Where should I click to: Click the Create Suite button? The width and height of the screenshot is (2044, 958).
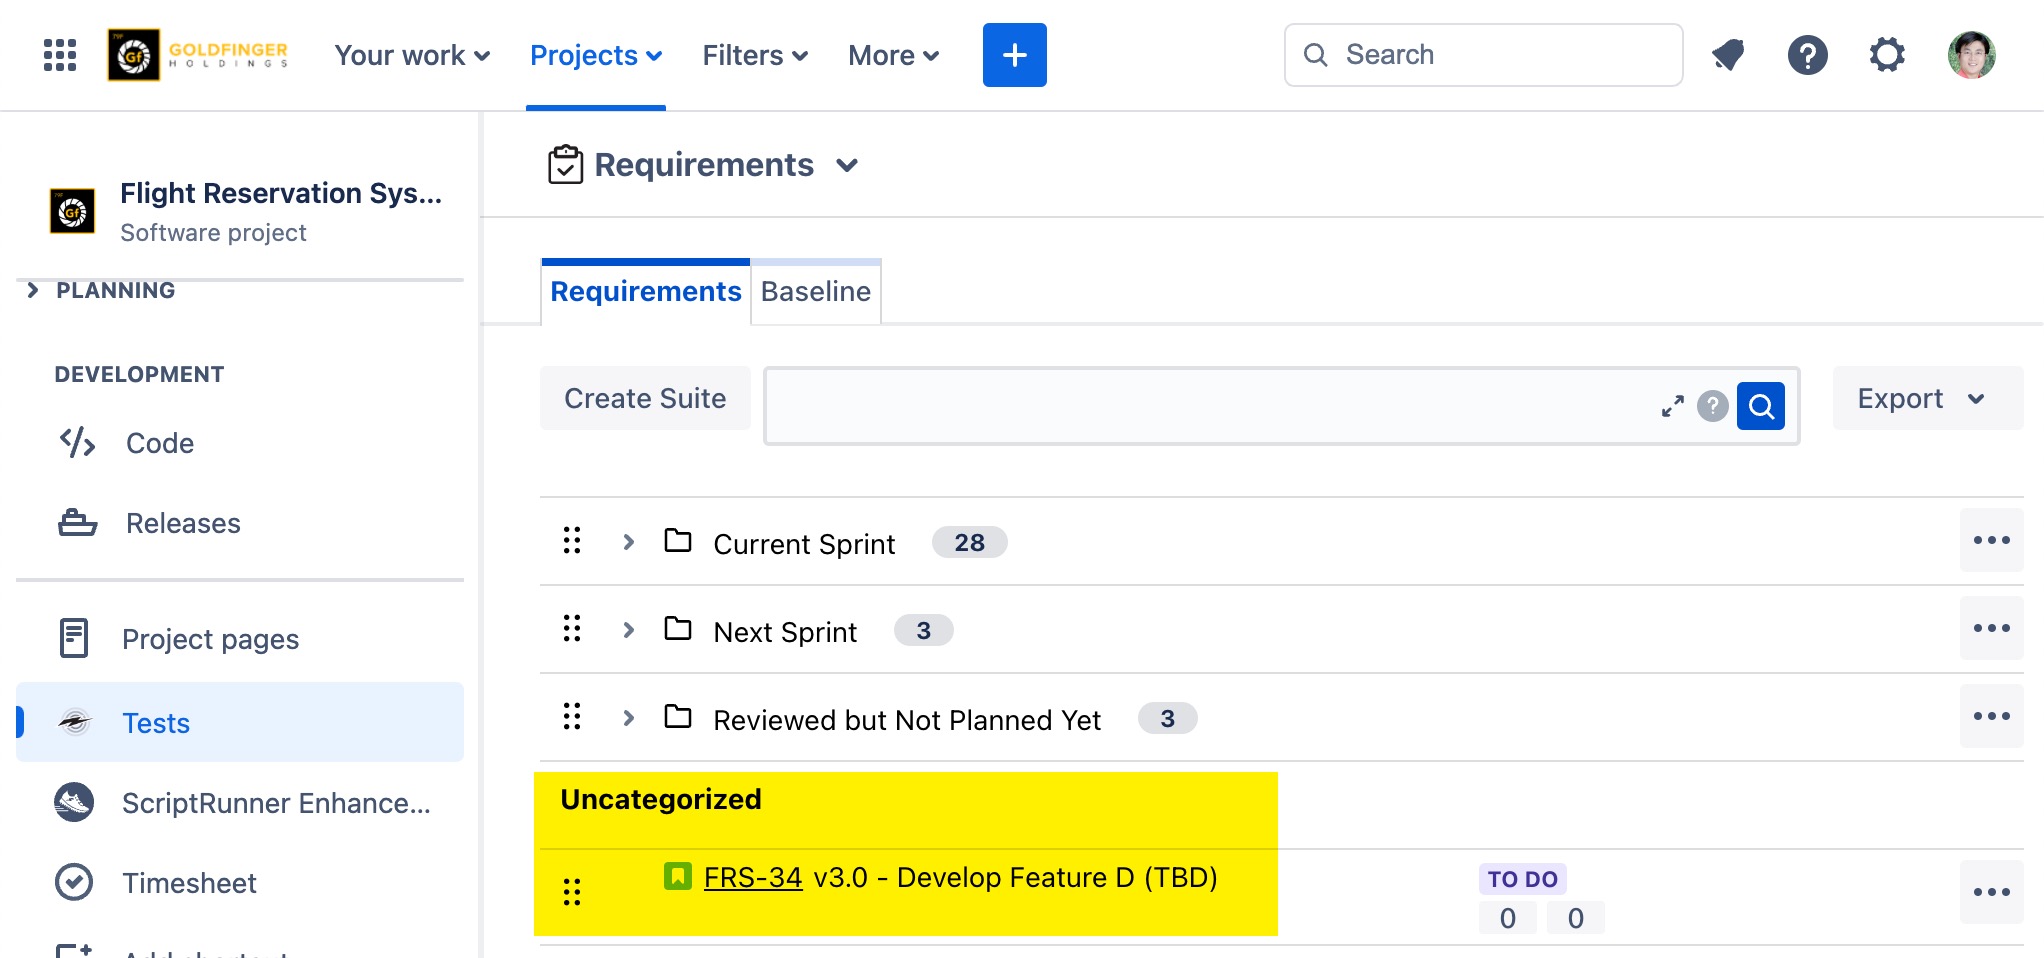[645, 398]
